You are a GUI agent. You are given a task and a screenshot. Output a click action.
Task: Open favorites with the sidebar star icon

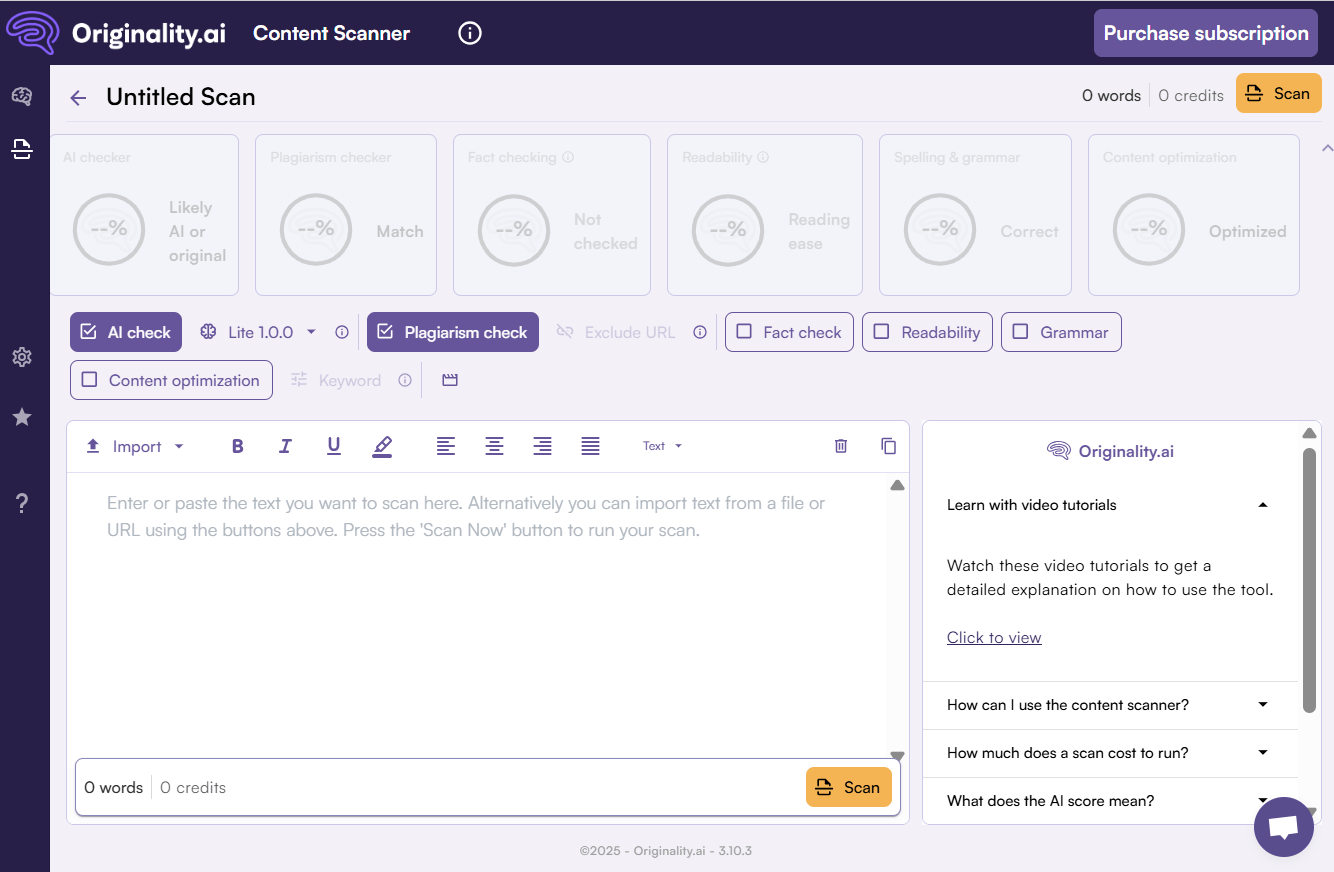22,417
